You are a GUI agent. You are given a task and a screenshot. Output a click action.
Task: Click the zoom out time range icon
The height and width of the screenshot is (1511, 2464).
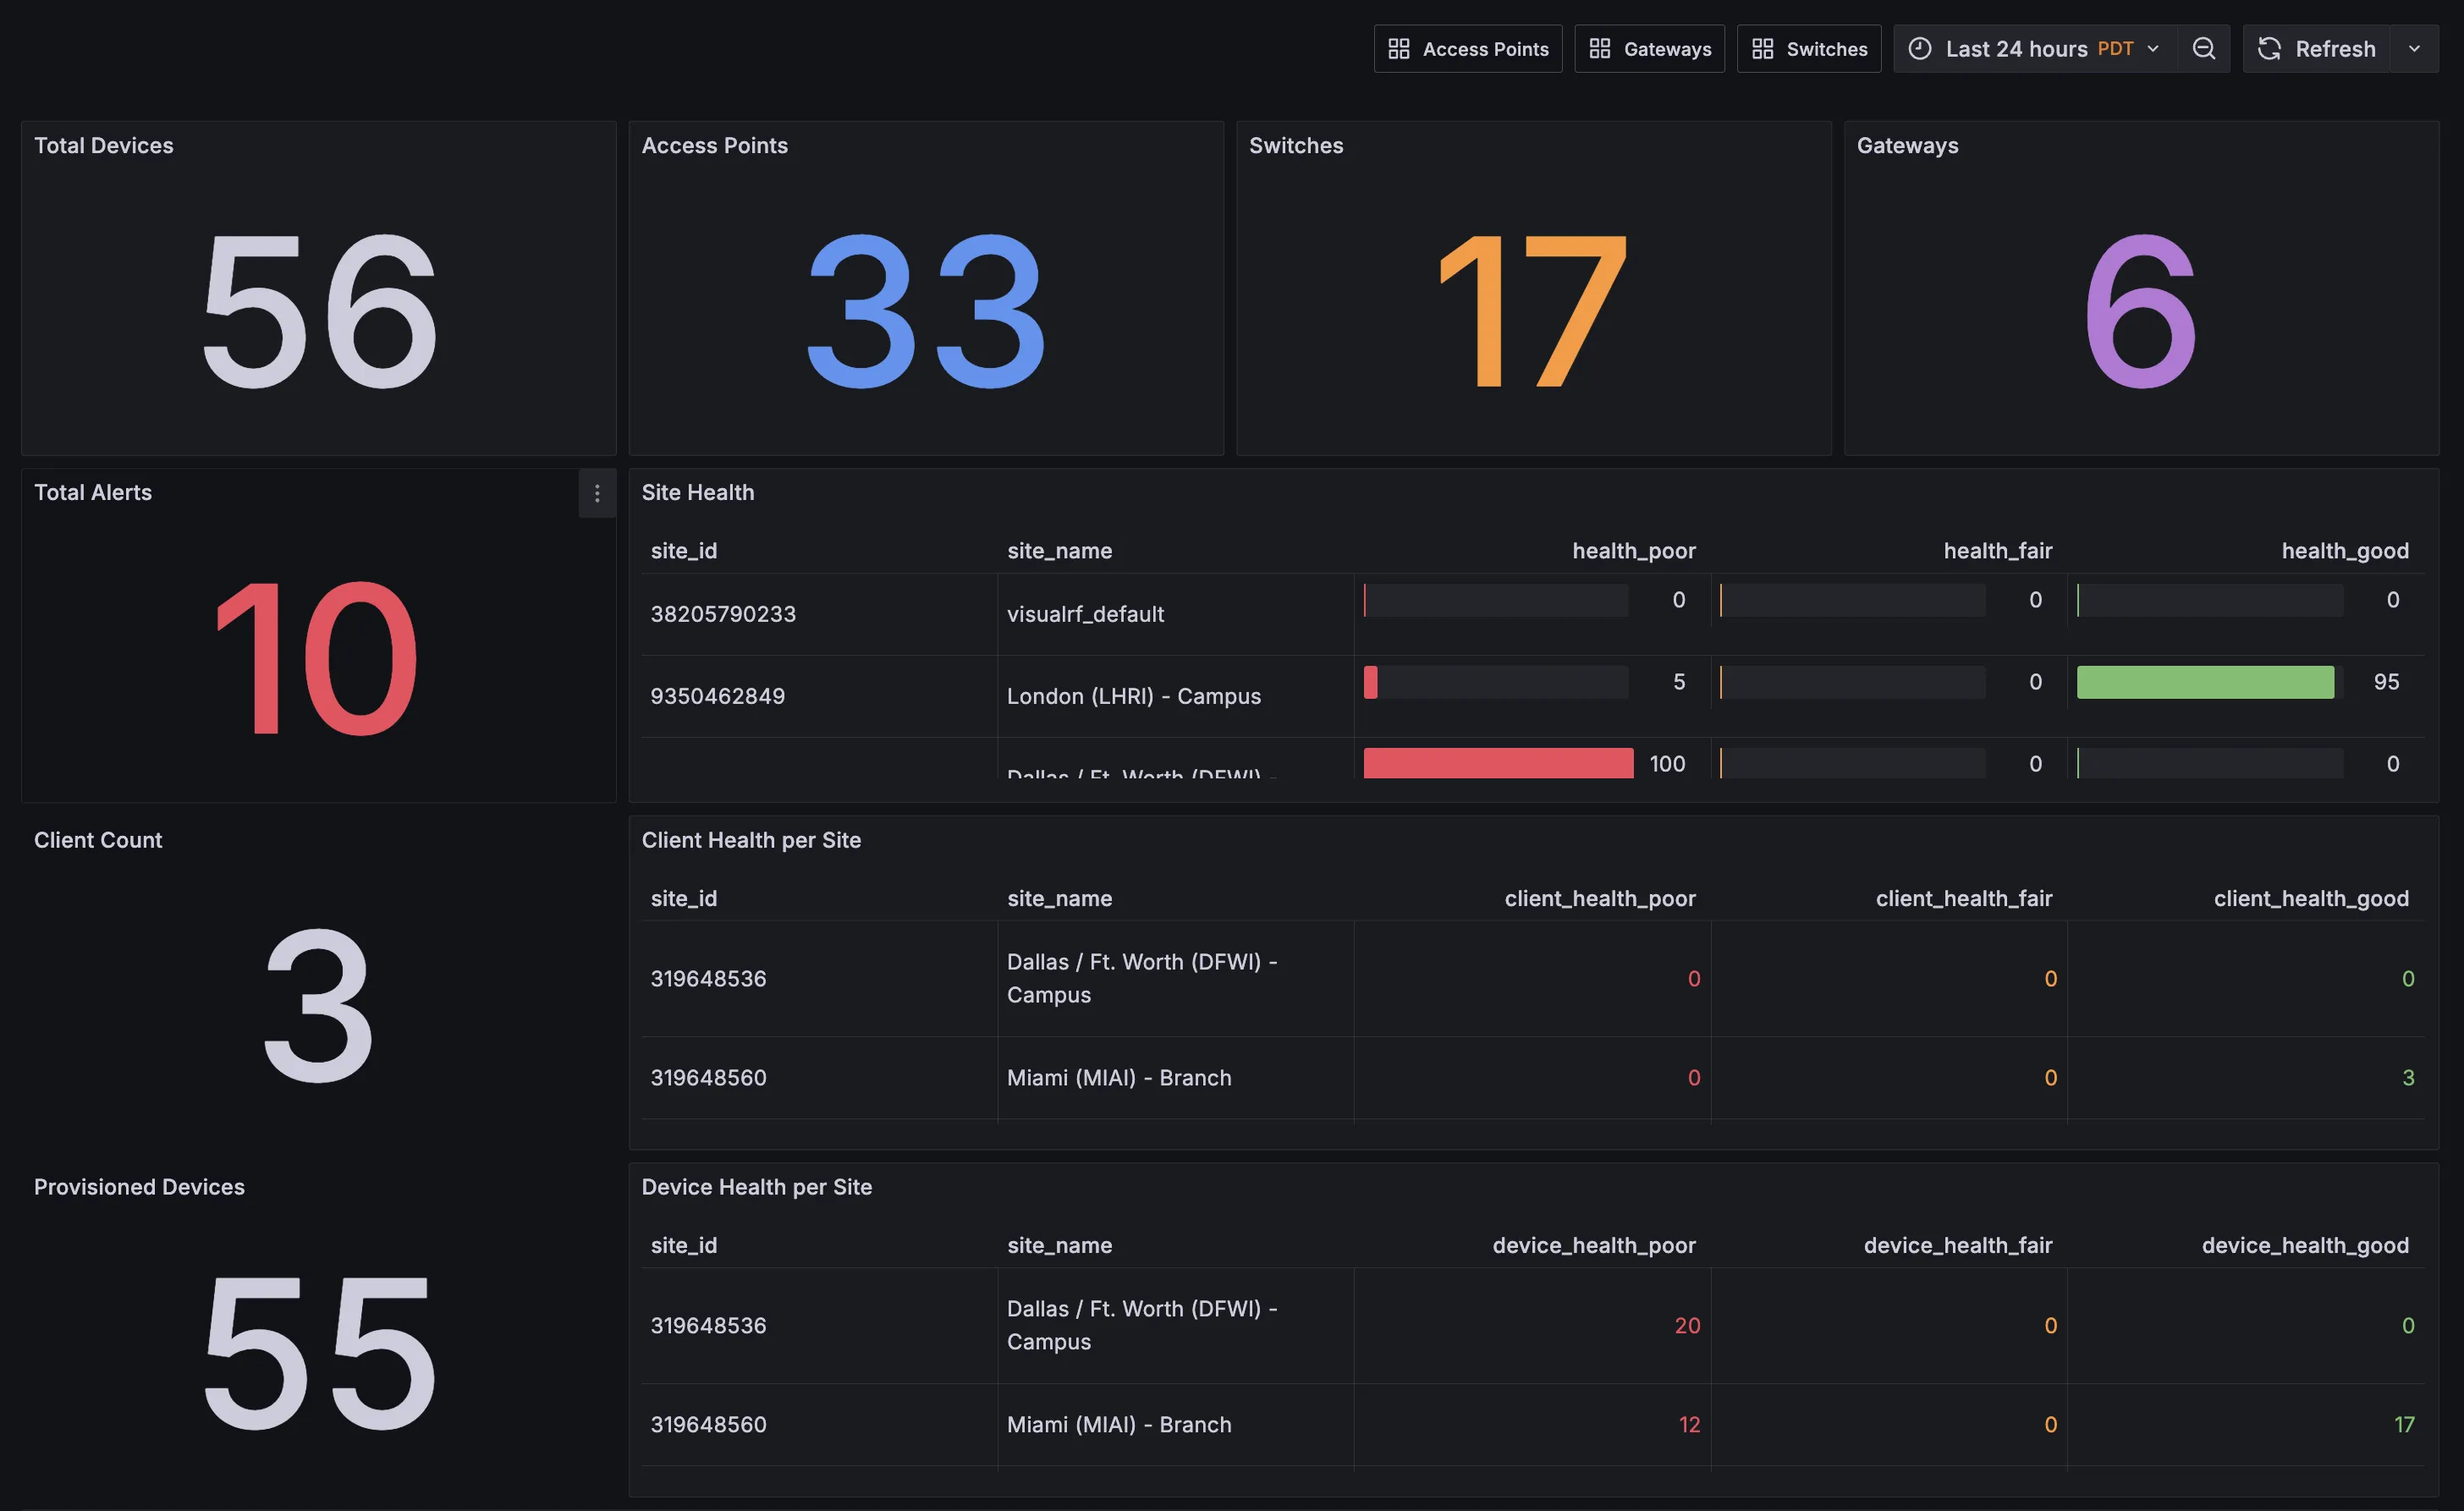(x=2203, y=49)
